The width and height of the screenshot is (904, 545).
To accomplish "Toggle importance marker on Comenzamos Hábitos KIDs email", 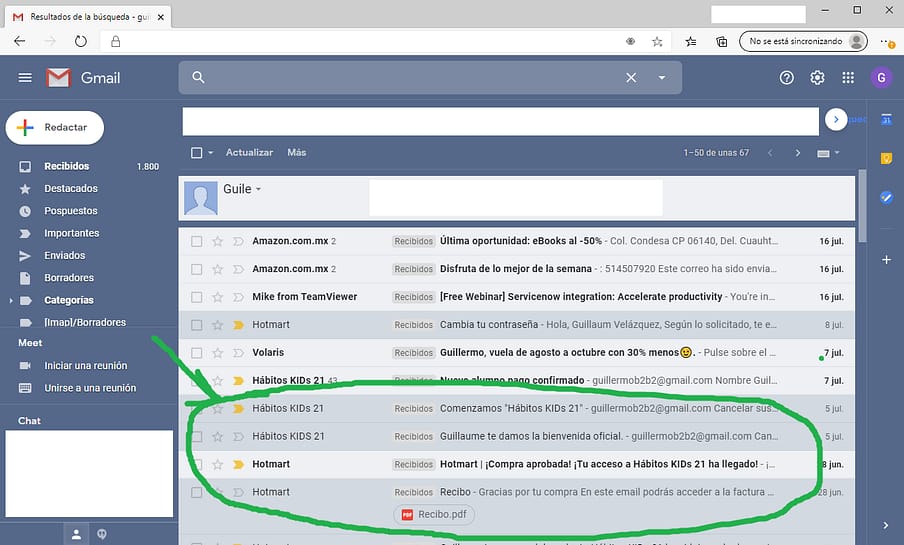I will tap(238, 408).
